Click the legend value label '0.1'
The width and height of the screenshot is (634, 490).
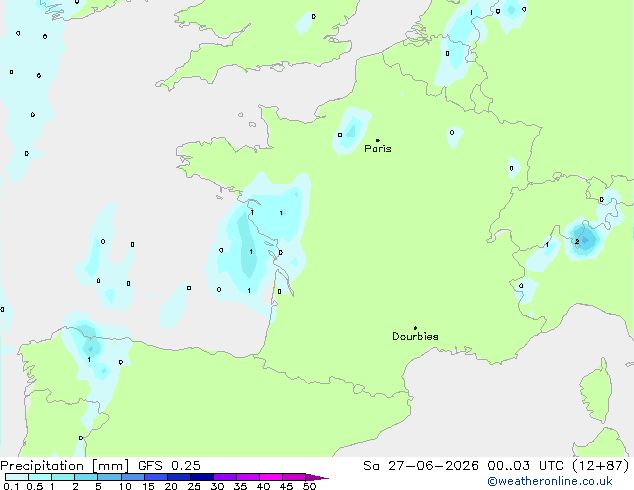click(11, 486)
